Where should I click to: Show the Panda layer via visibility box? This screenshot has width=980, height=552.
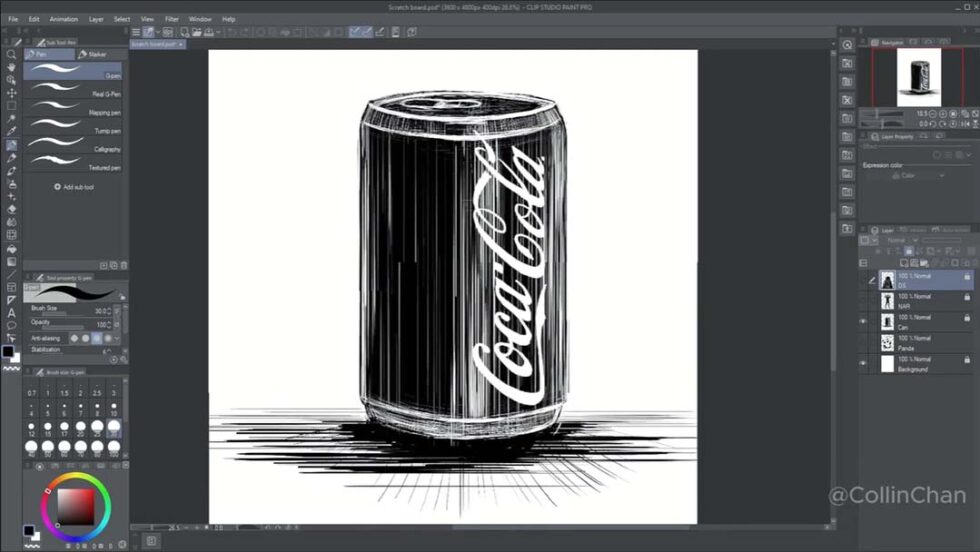pos(863,343)
